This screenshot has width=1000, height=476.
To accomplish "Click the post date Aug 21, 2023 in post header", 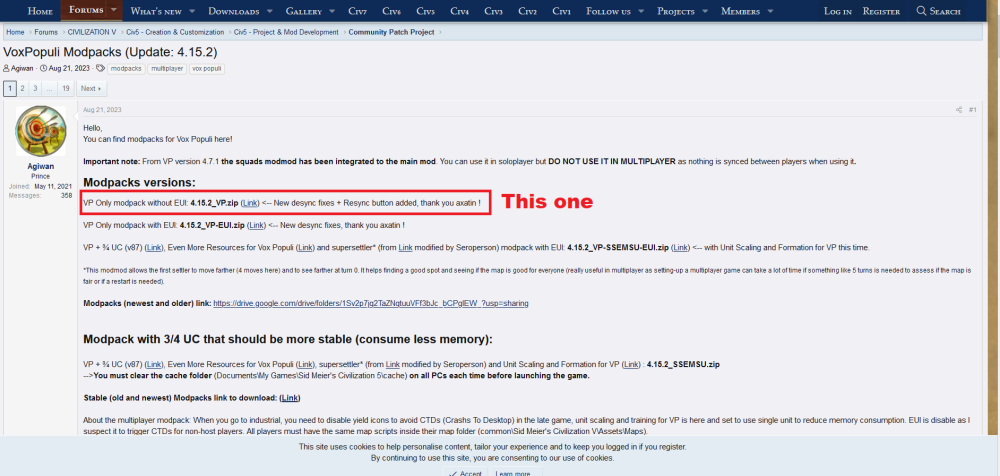I will (x=102, y=110).
